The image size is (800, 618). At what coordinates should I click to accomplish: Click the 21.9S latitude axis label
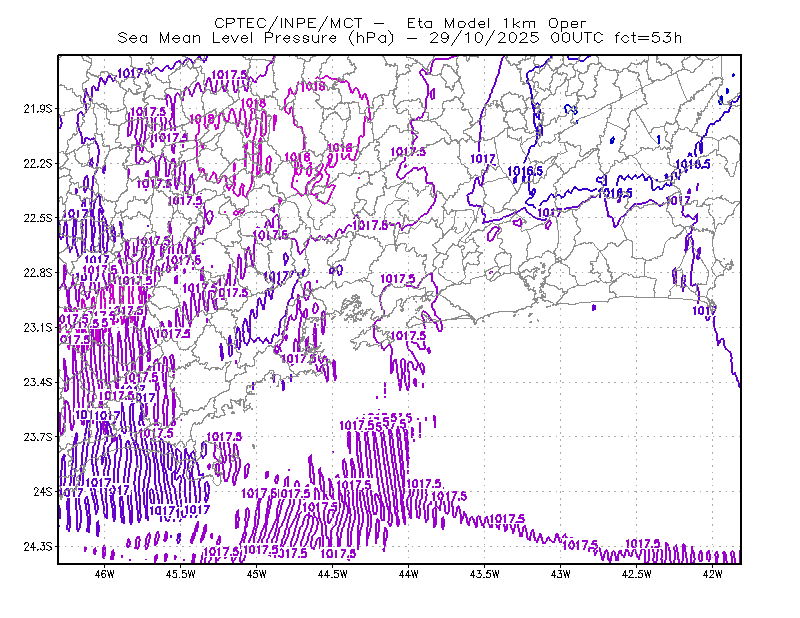click(38, 109)
